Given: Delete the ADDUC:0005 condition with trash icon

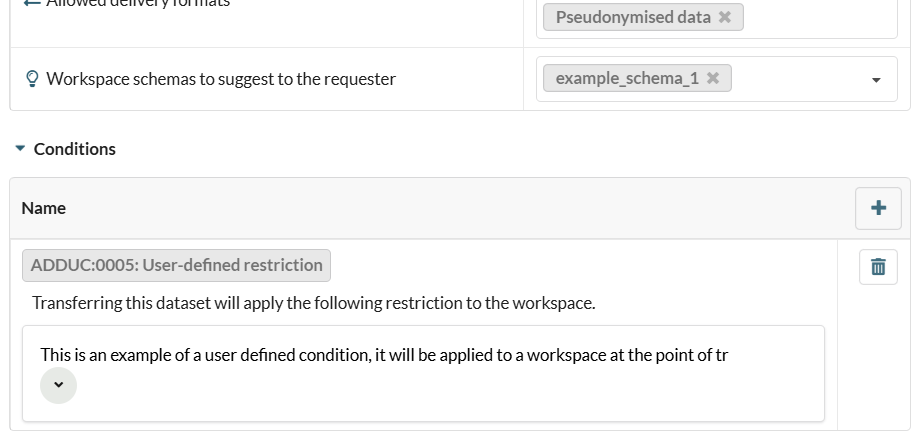Looking at the screenshot, I should point(878,267).
